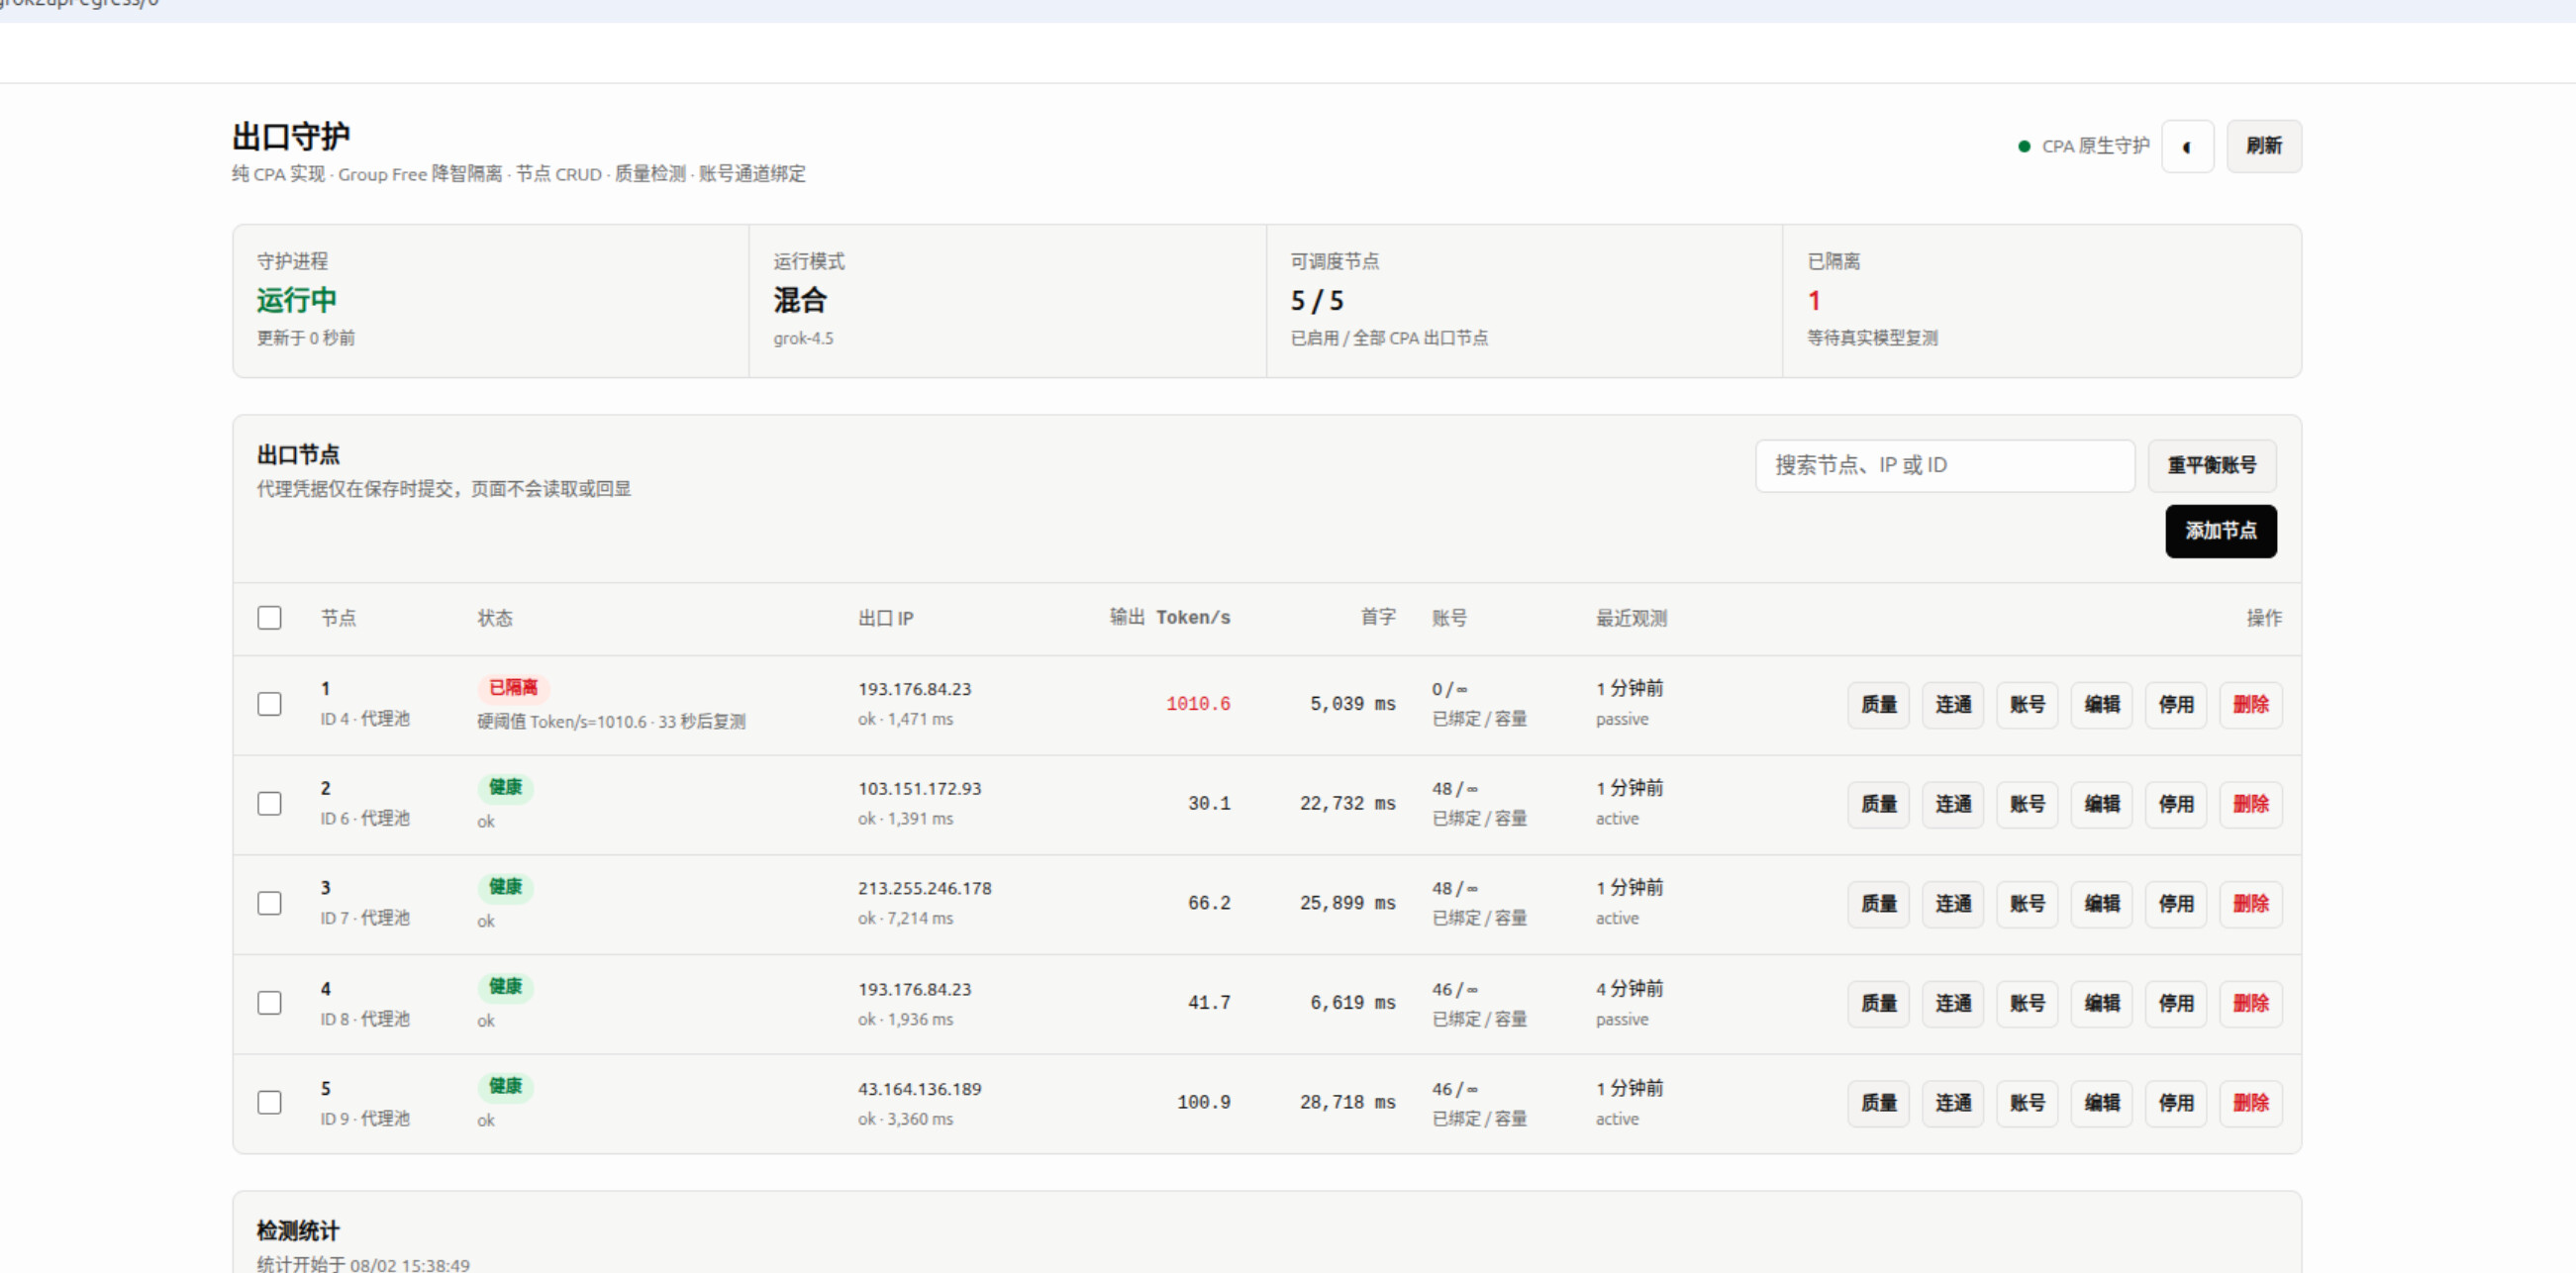Image resolution: width=2576 pixels, height=1273 pixels.
Task: Check the box for node 5 (ID 9)
Action: 269,1103
